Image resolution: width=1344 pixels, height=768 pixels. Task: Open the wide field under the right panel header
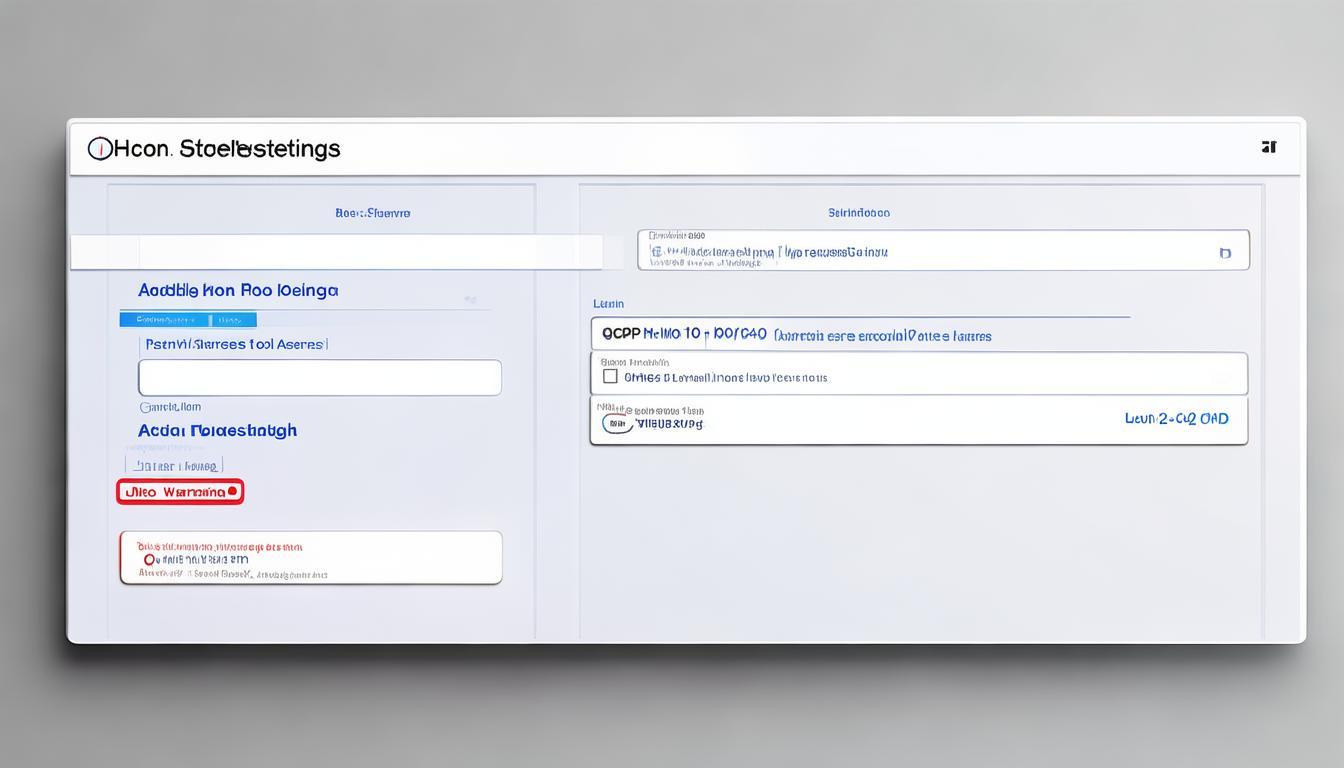pyautogui.click(x=942, y=250)
